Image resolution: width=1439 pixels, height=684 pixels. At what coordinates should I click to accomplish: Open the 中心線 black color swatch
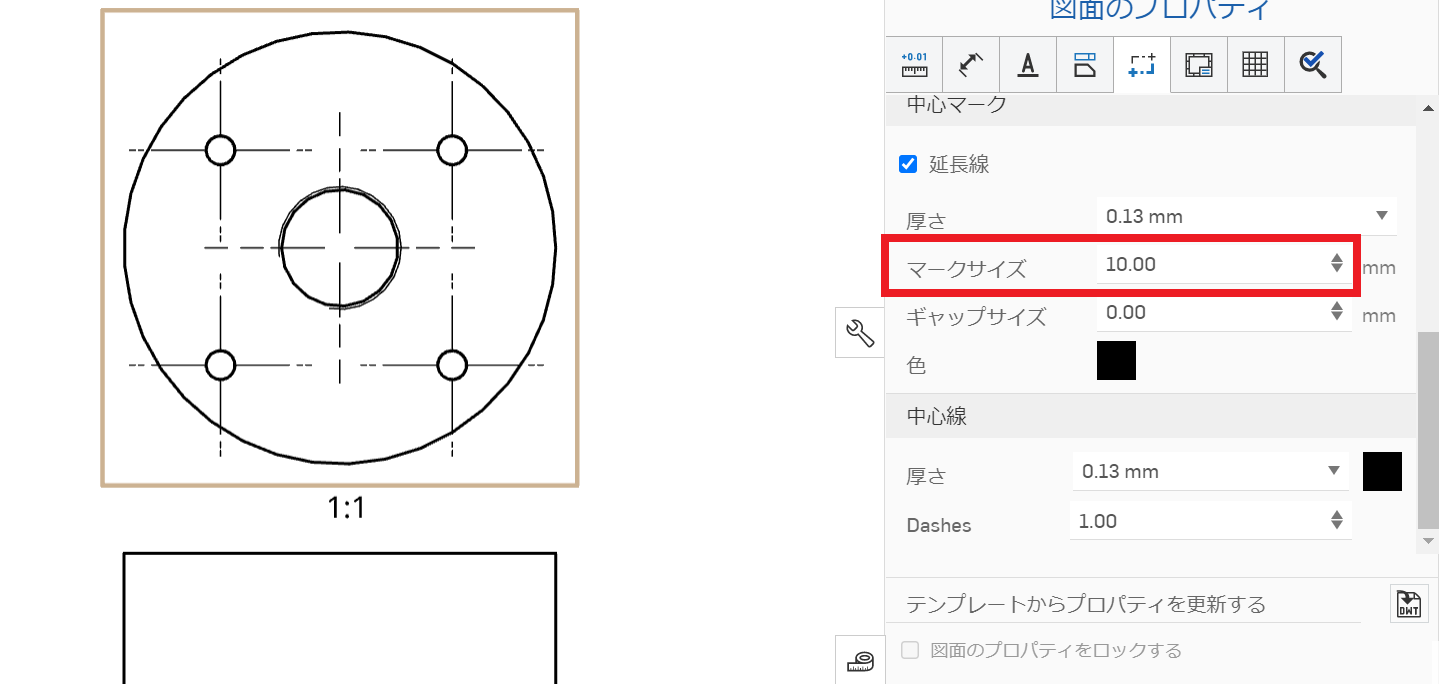tap(1382, 471)
